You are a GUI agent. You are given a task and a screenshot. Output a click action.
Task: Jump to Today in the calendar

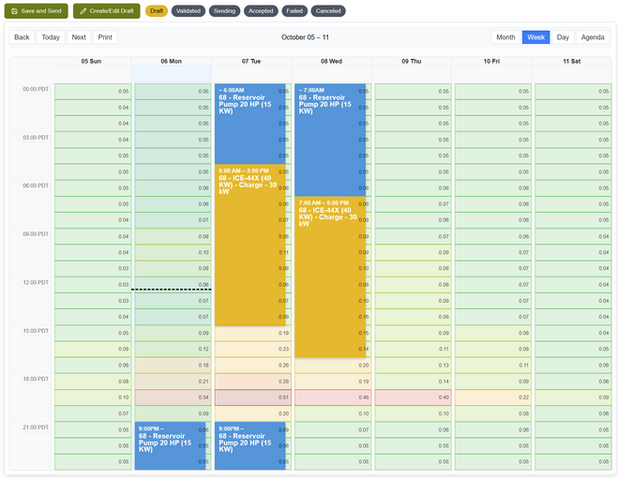pyautogui.click(x=50, y=37)
